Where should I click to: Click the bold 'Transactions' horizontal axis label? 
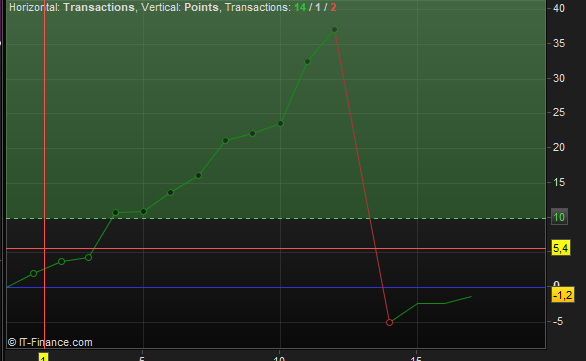(x=99, y=7)
